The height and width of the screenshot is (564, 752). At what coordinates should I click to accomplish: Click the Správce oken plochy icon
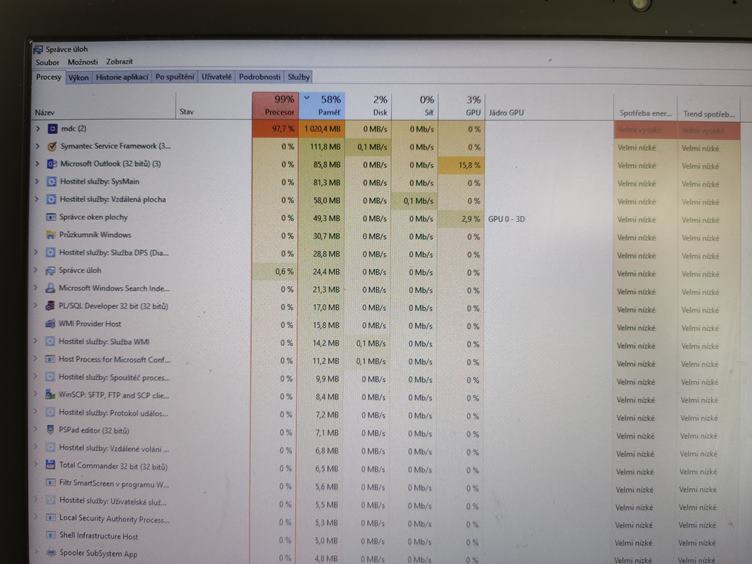[51, 217]
